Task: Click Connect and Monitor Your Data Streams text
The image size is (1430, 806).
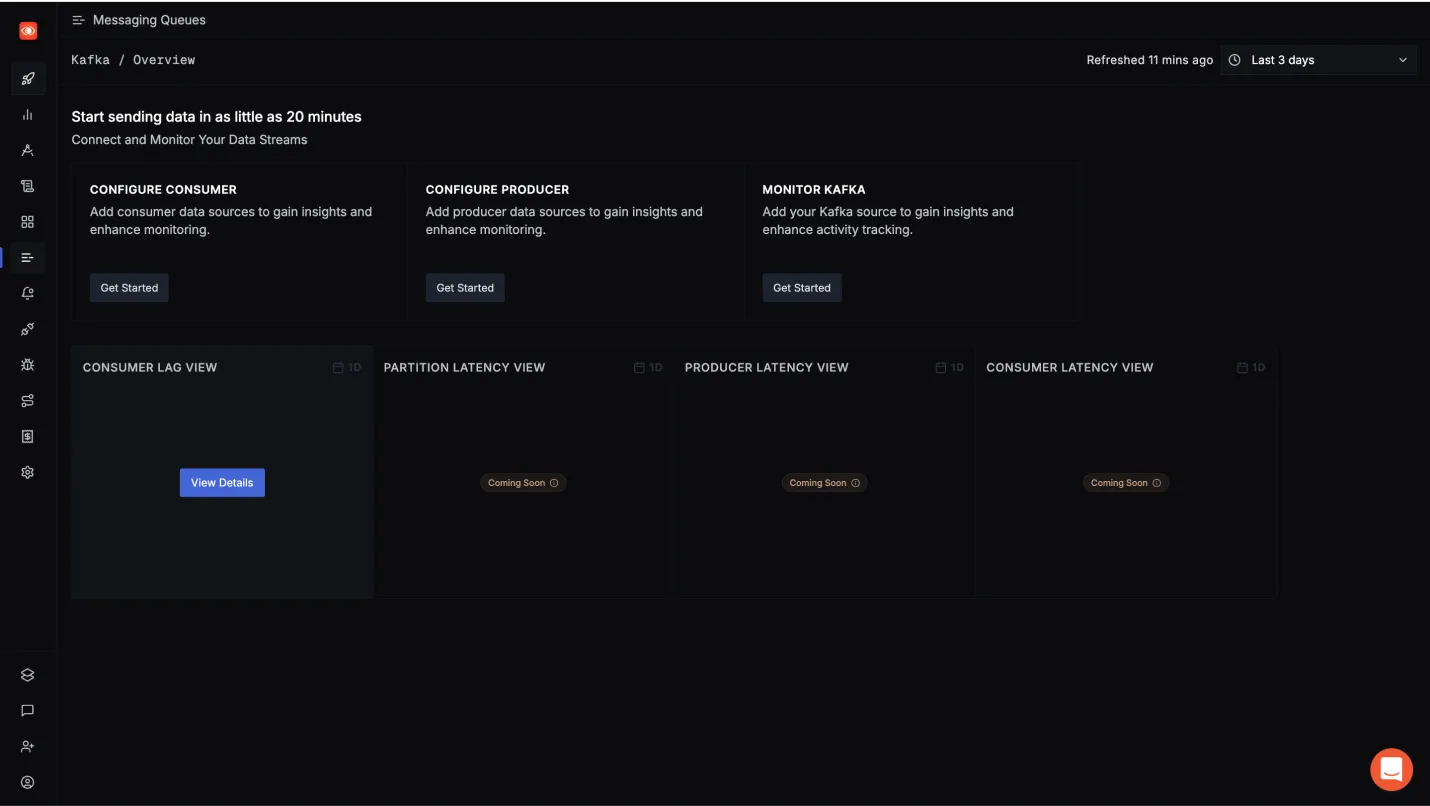Action: click(189, 140)
